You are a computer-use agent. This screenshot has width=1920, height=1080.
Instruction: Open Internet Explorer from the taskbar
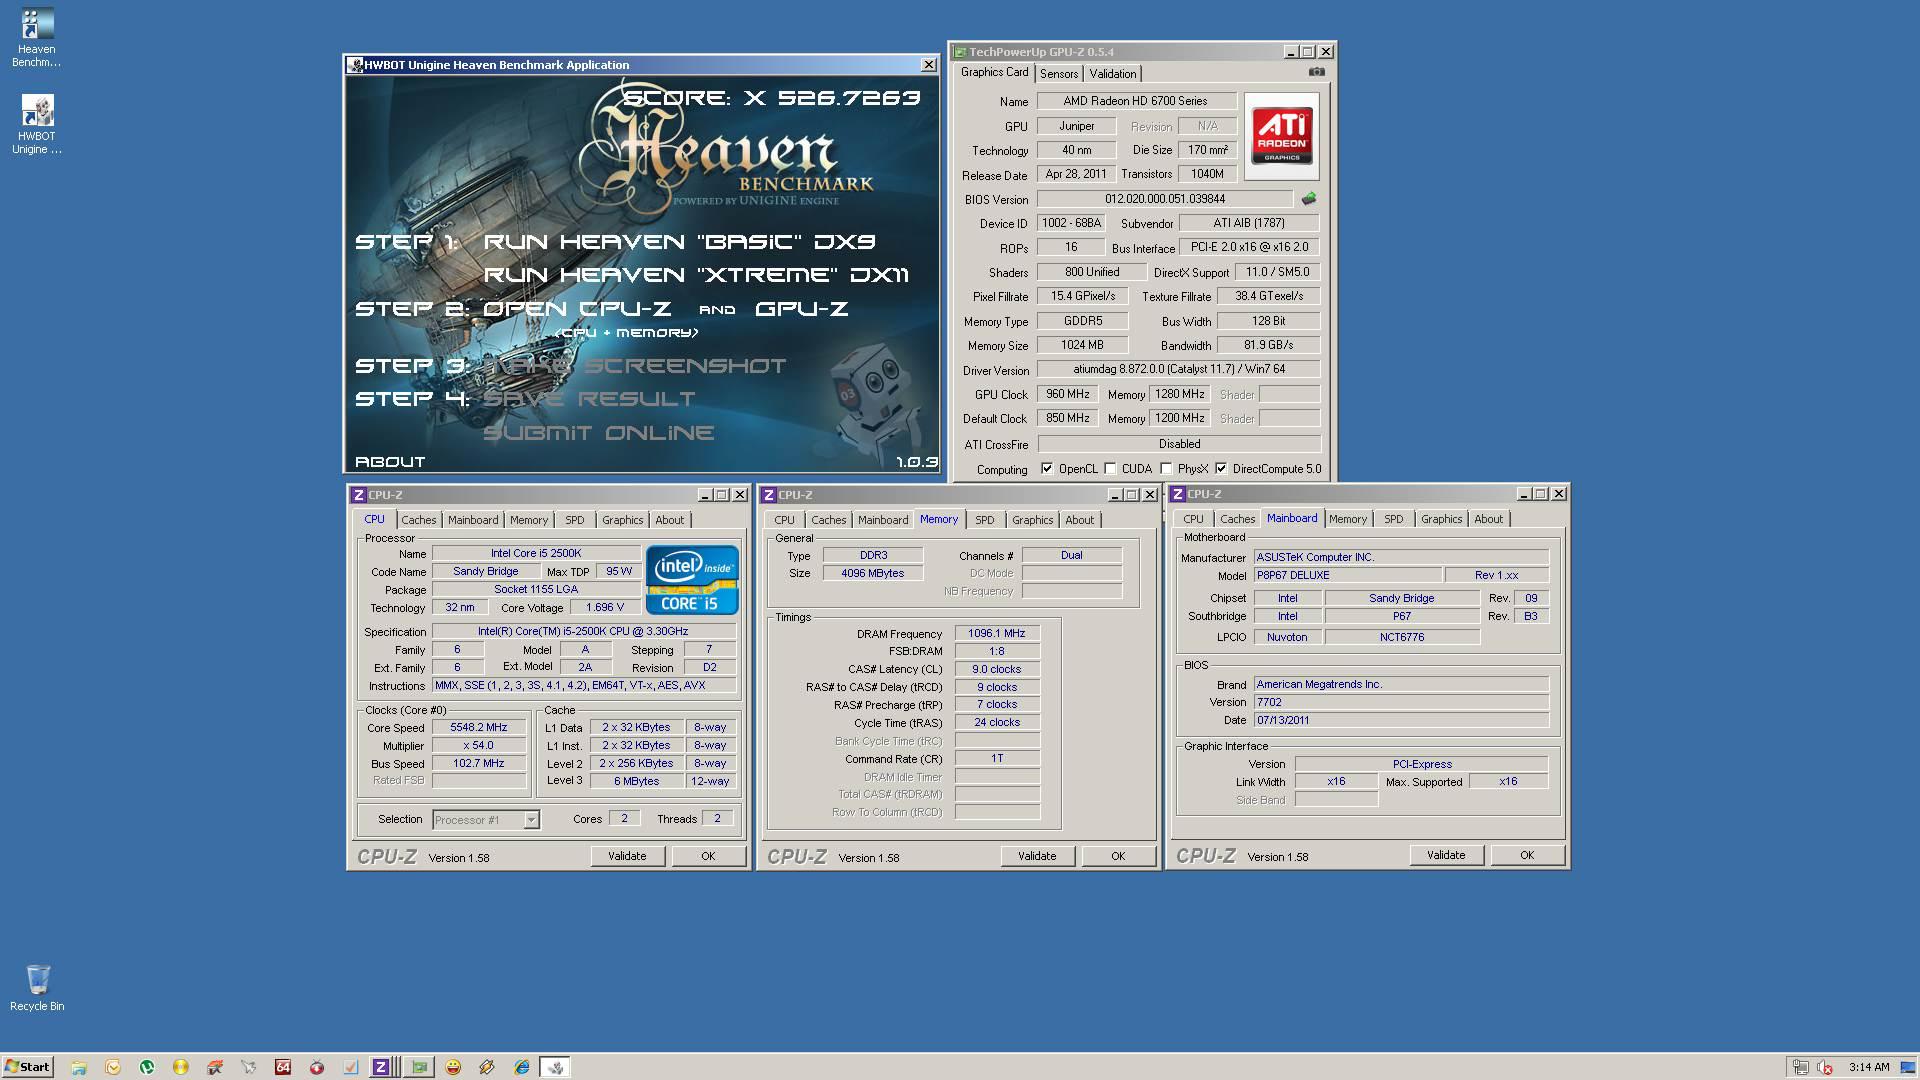tap(521, 1067)
